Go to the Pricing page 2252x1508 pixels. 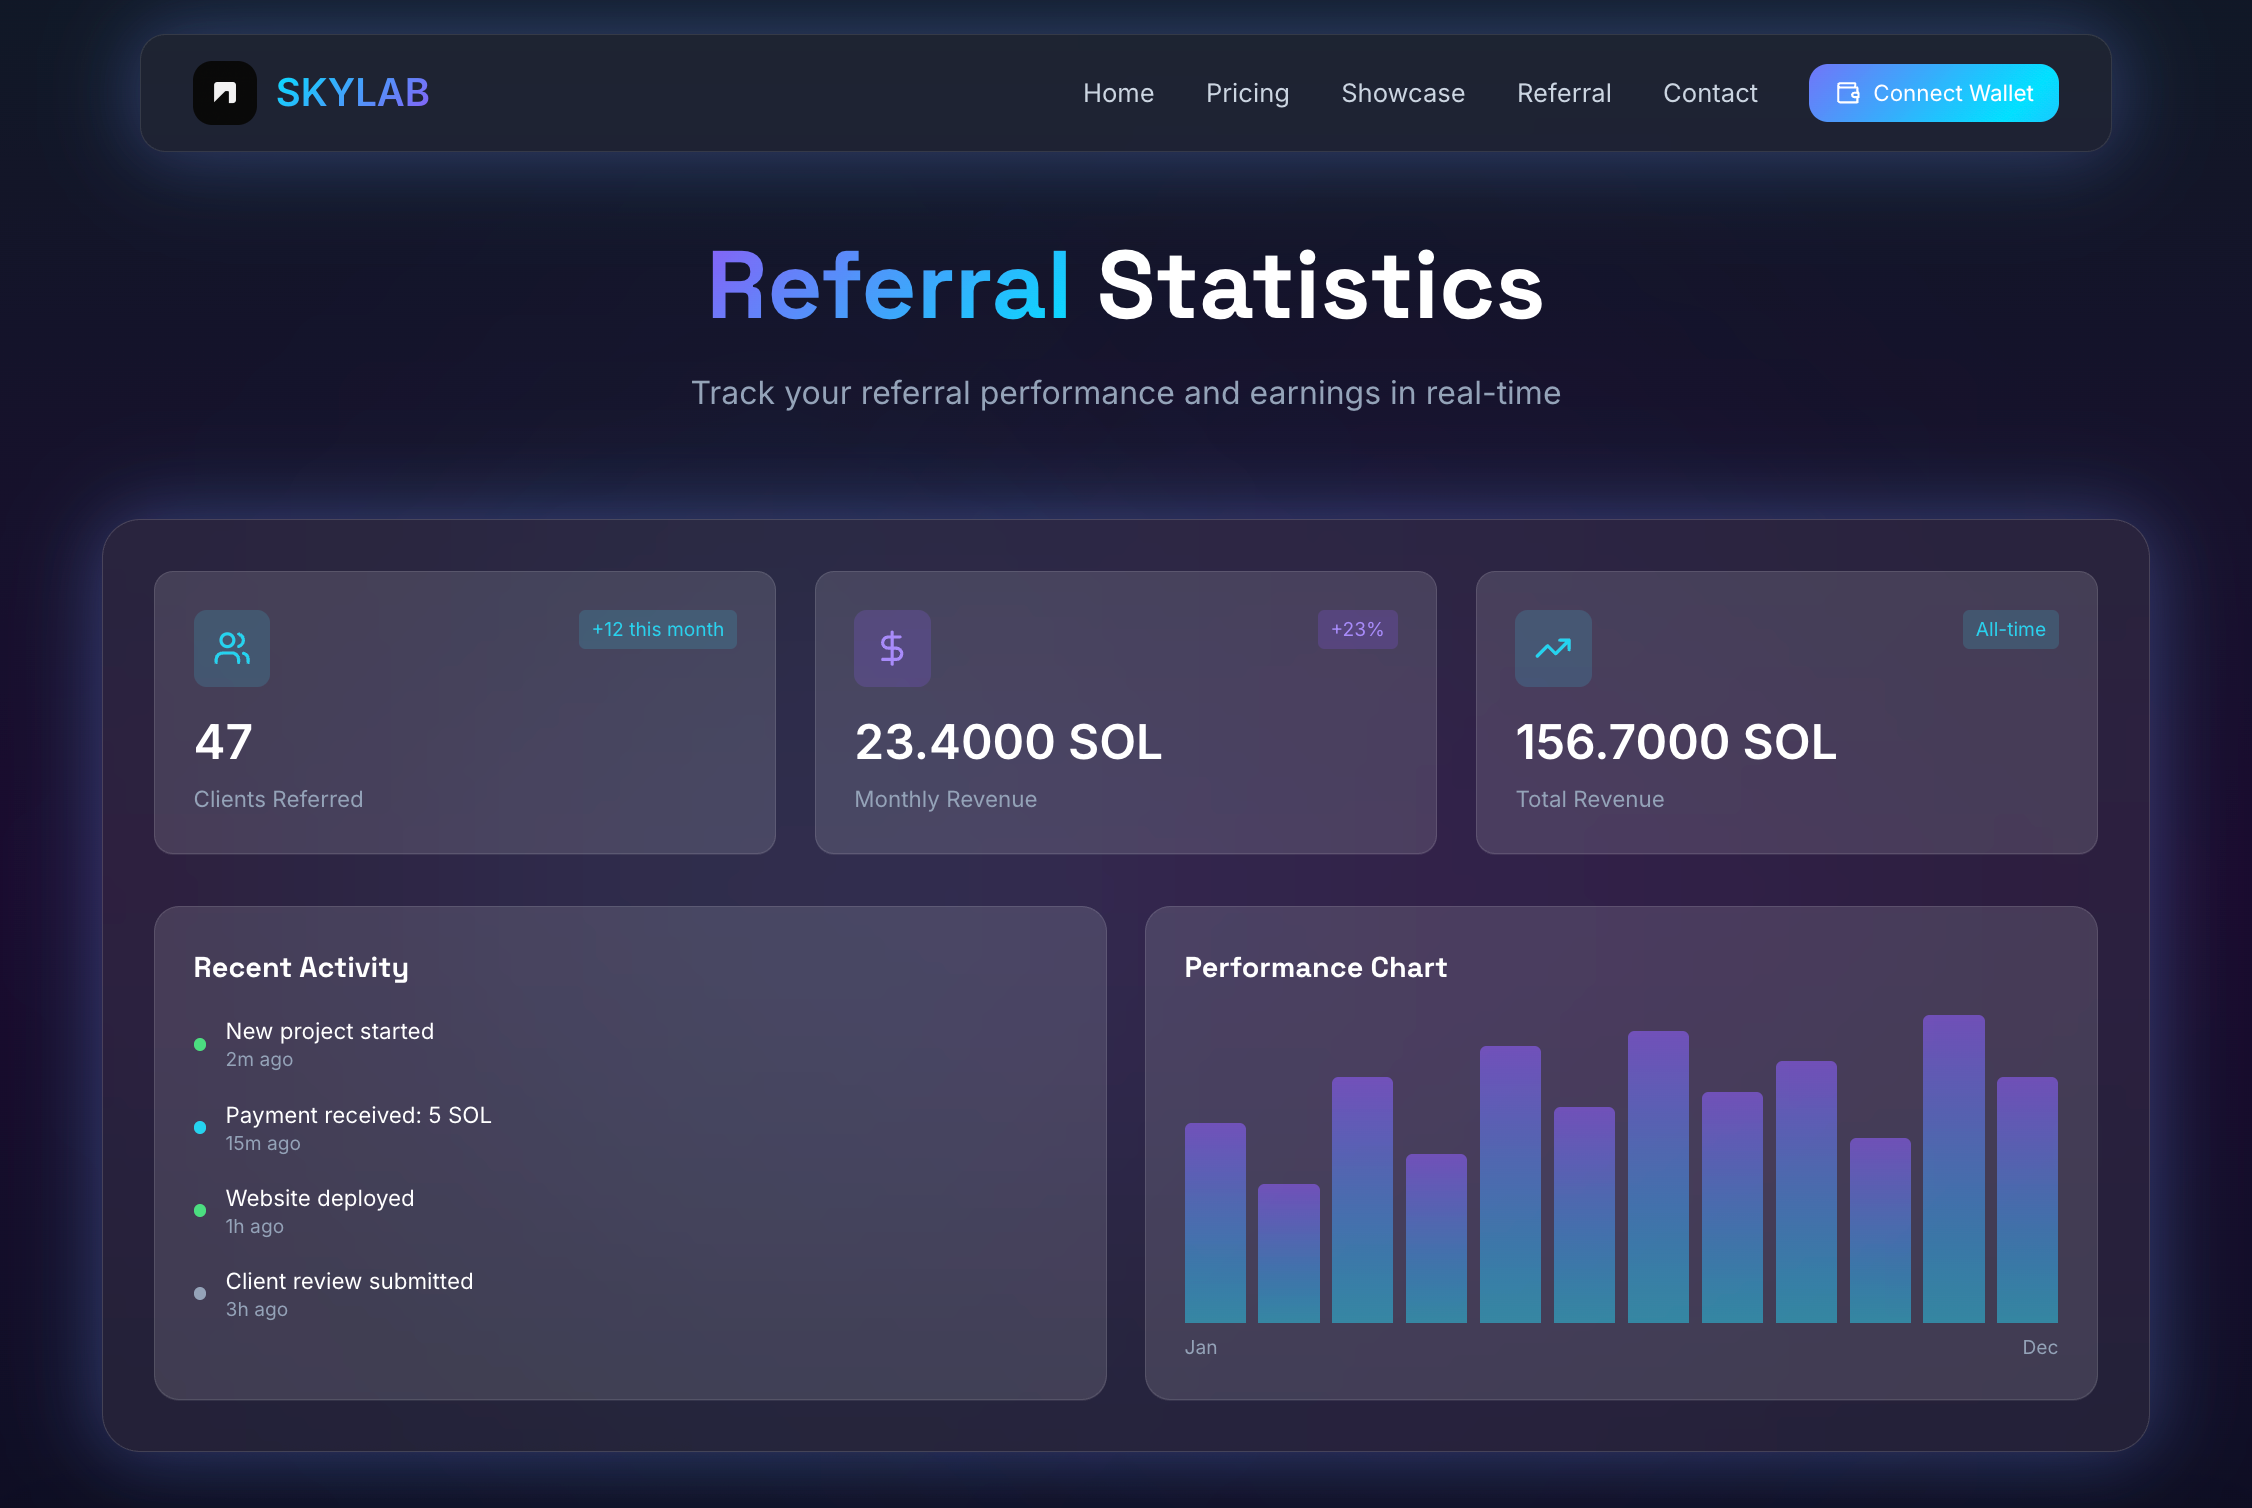1247,93
